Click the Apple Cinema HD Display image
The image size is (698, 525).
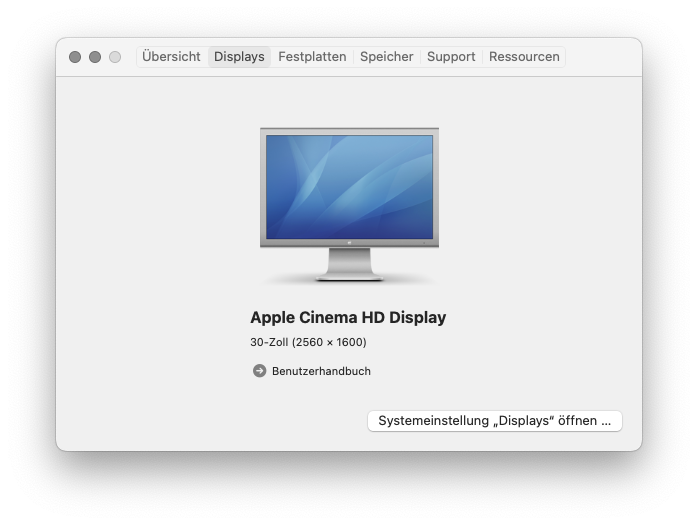349,205
